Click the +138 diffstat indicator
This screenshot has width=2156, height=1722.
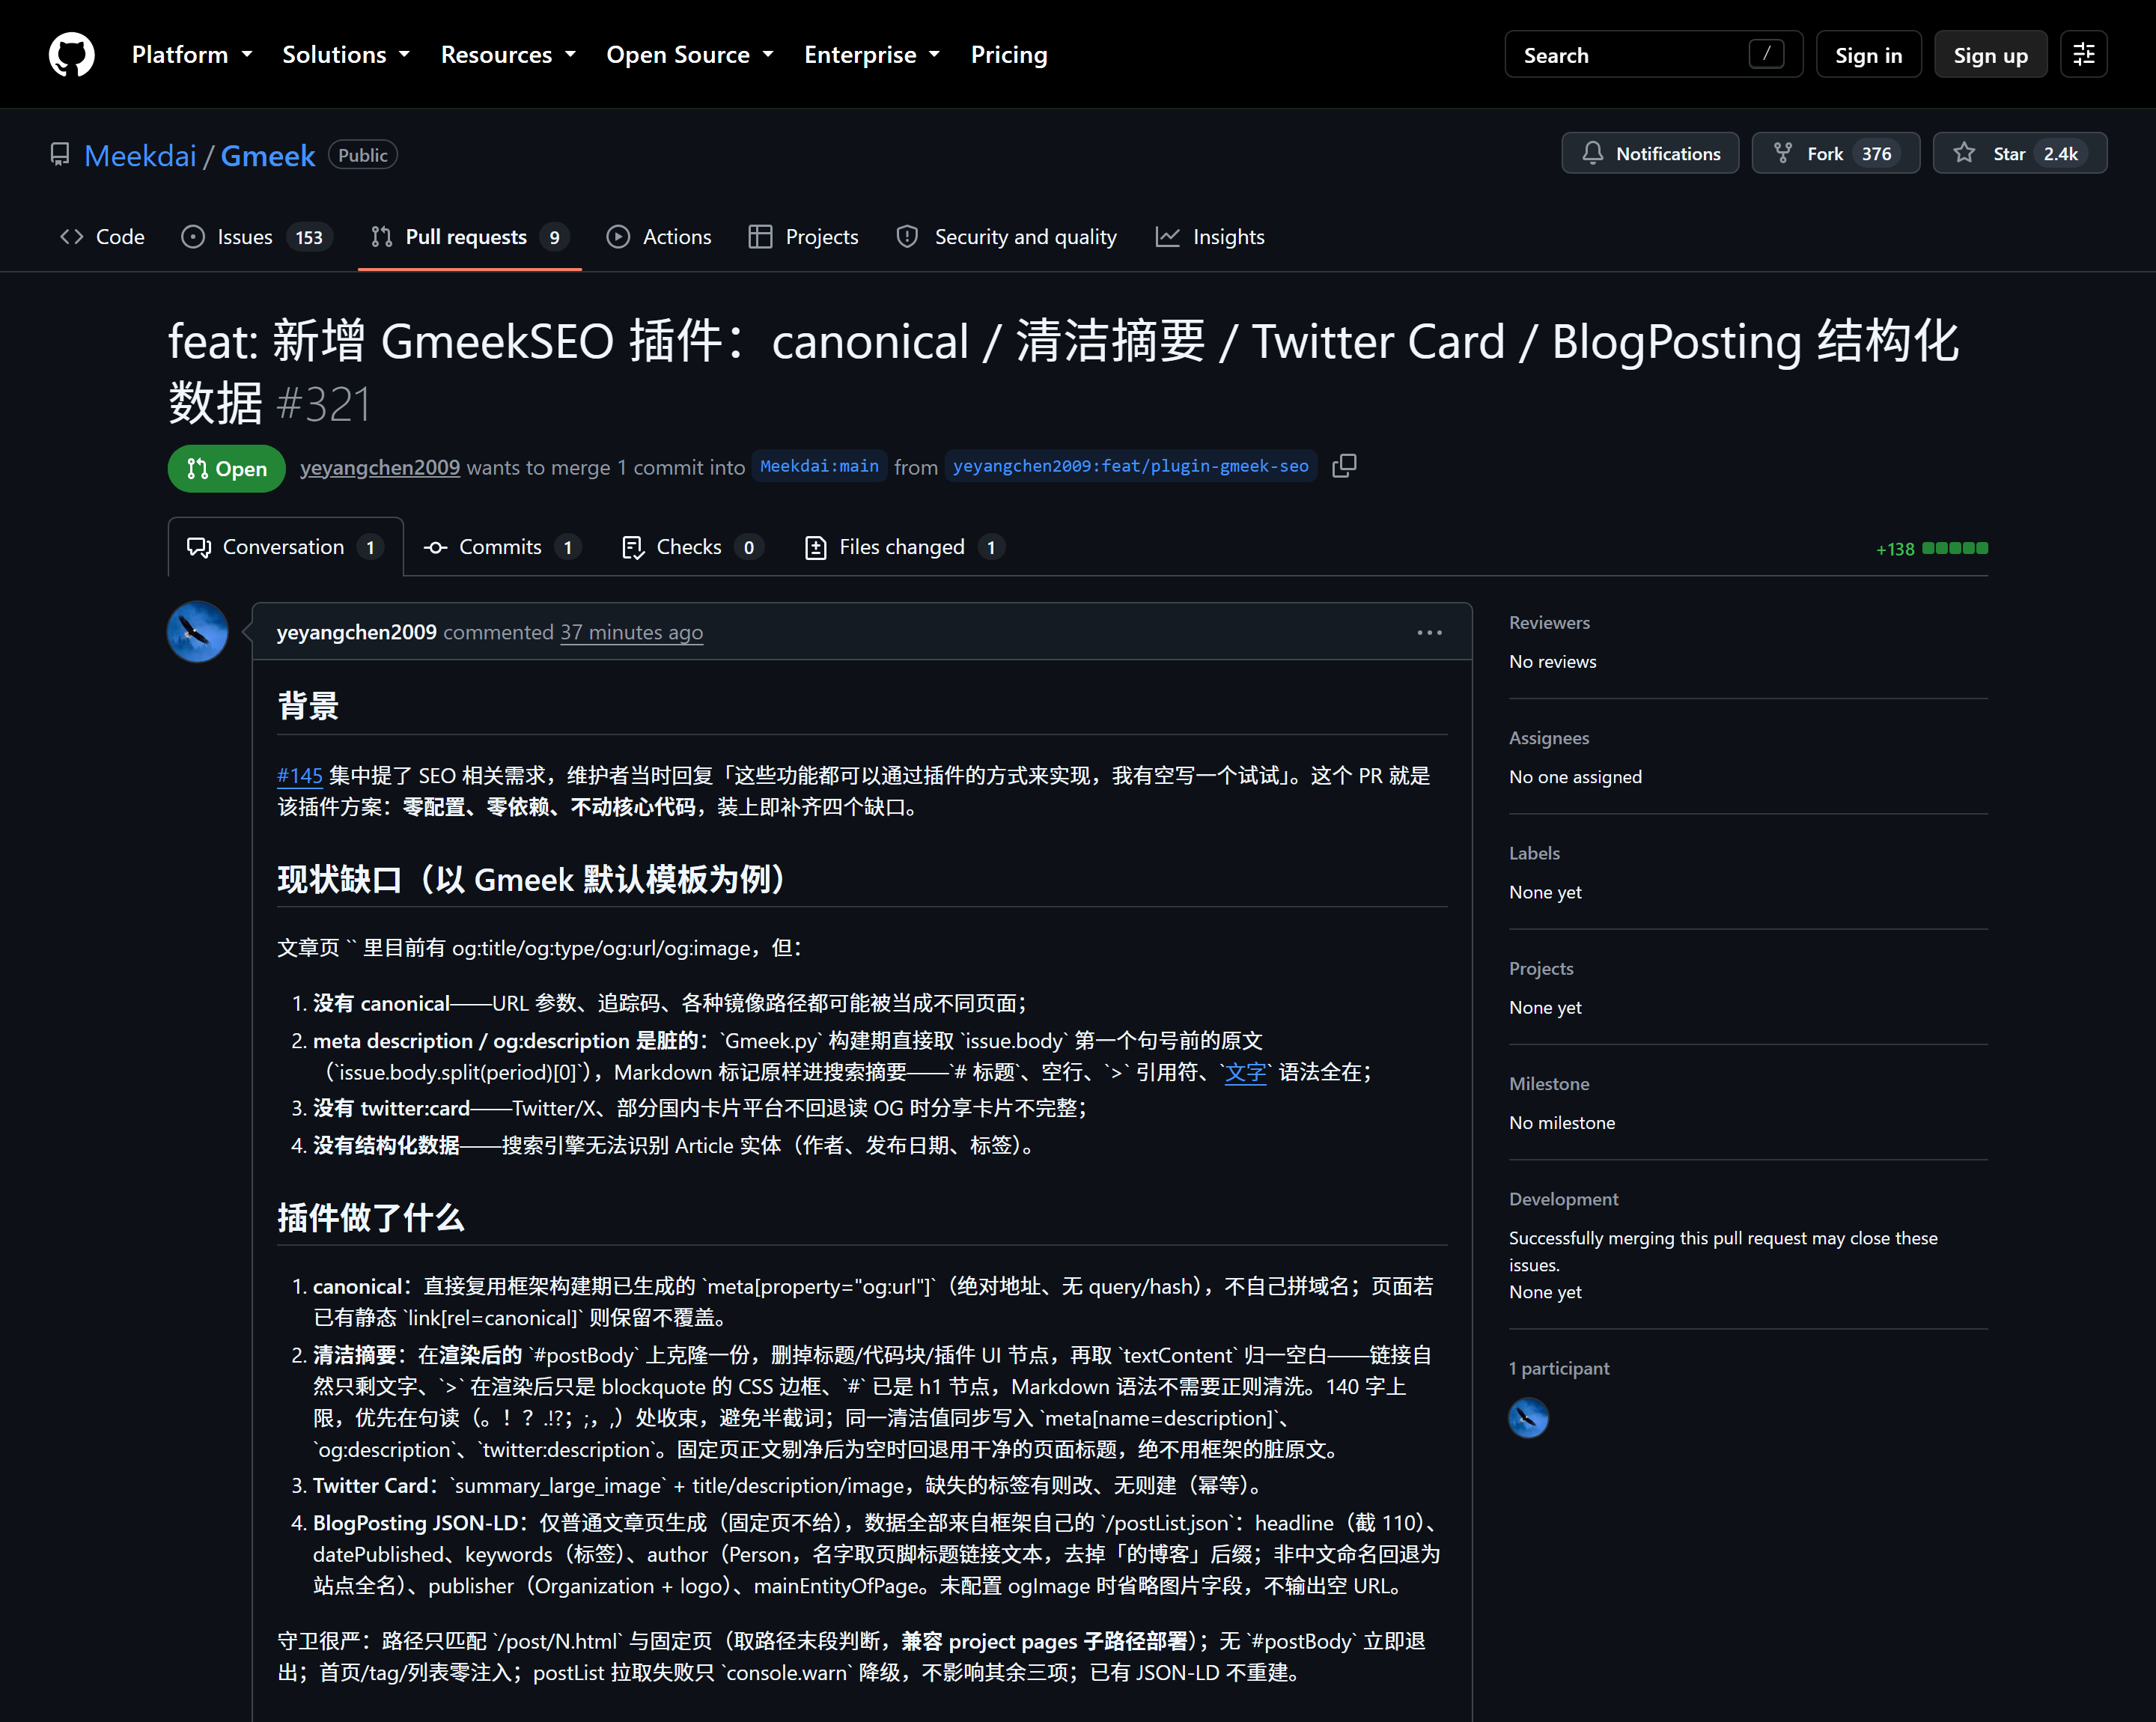click(x=1931, y=548)
